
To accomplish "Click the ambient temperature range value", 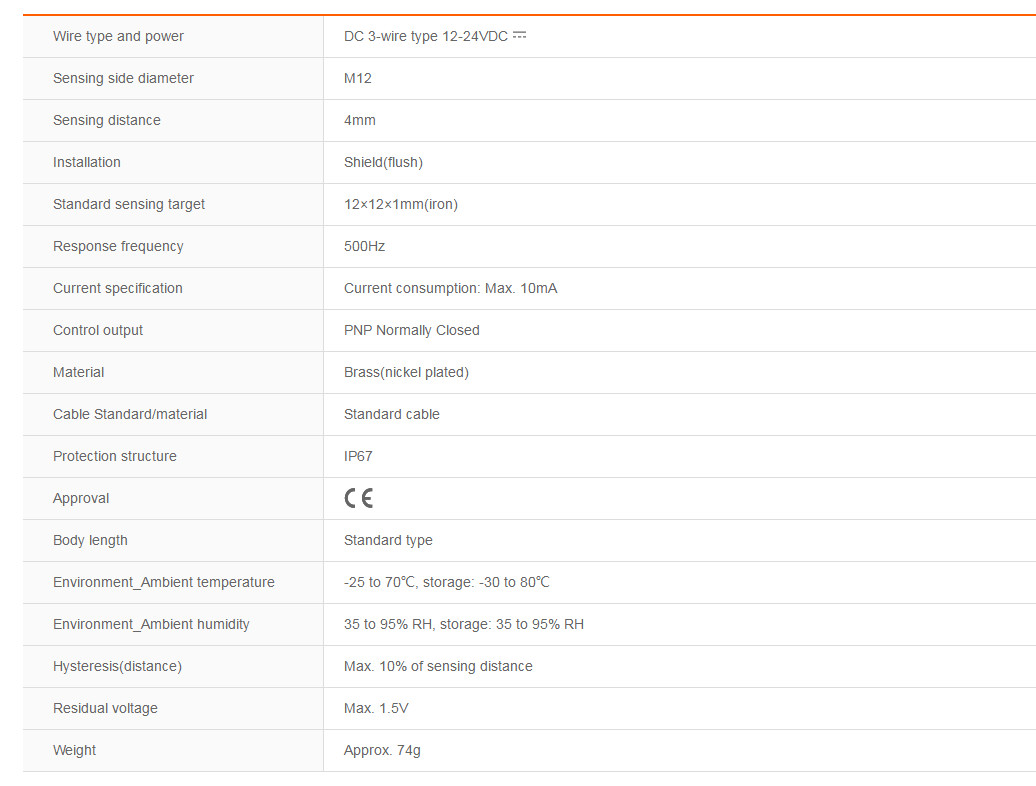I will pyautogui.click(x=447, y=582).
